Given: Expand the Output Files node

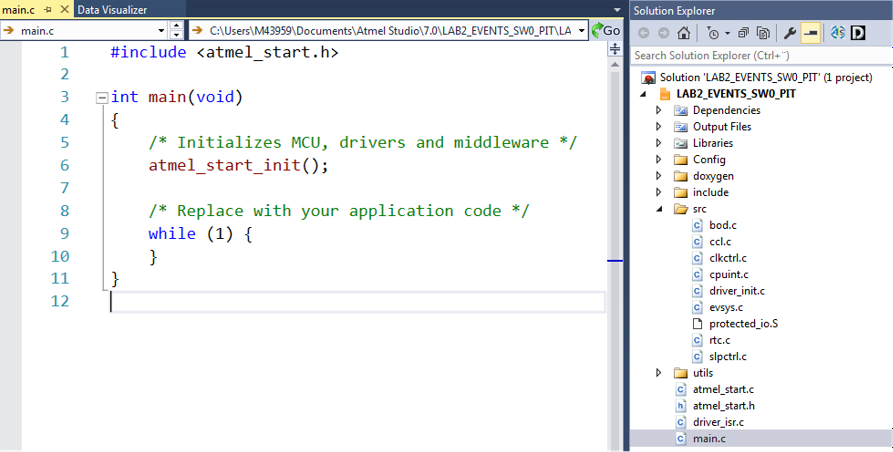Looking at the screenshot, I should click(x=658, y=126).
